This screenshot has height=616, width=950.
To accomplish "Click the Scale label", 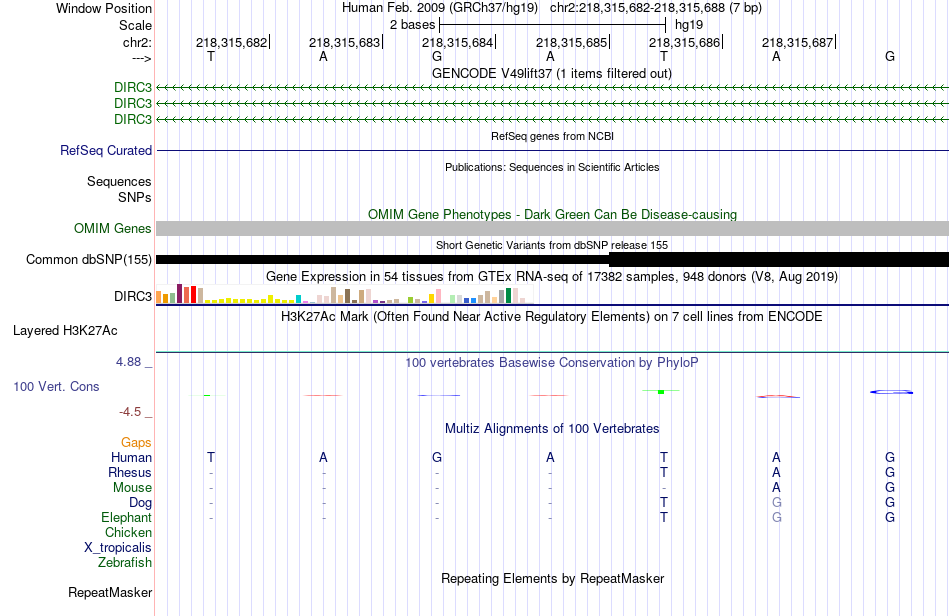I will [136, 25].
